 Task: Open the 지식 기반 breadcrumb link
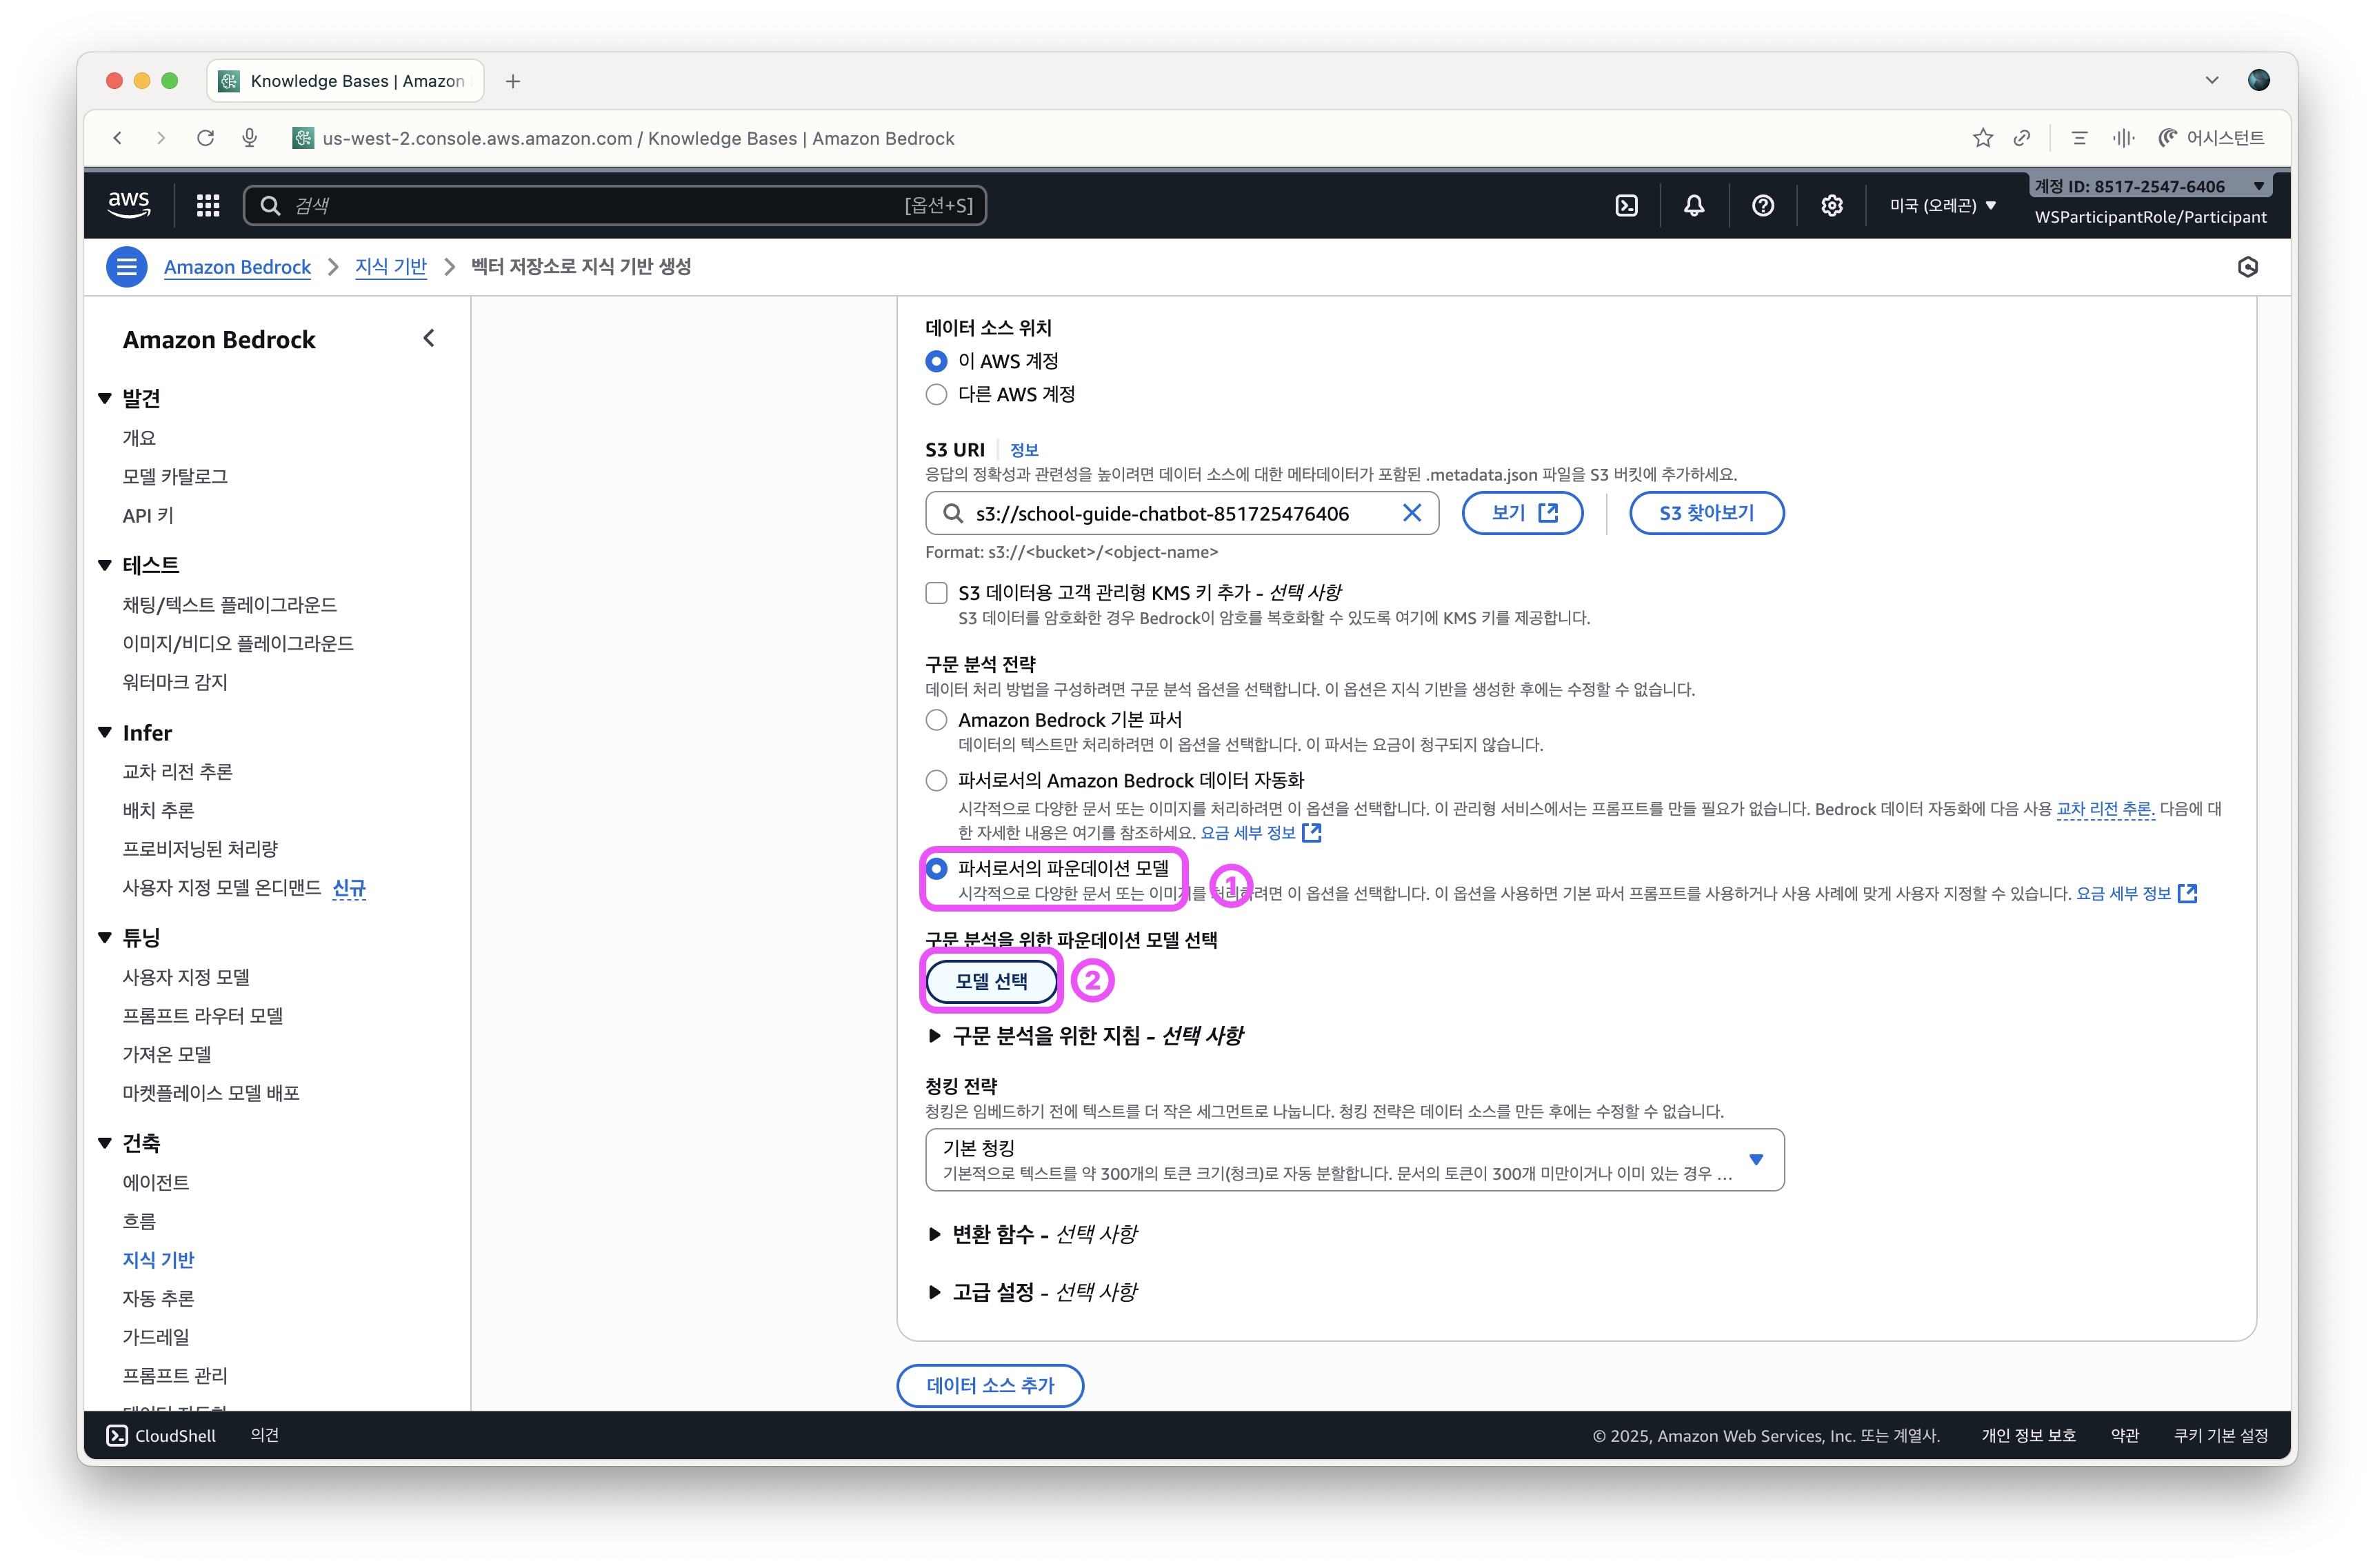click(391, 267)
